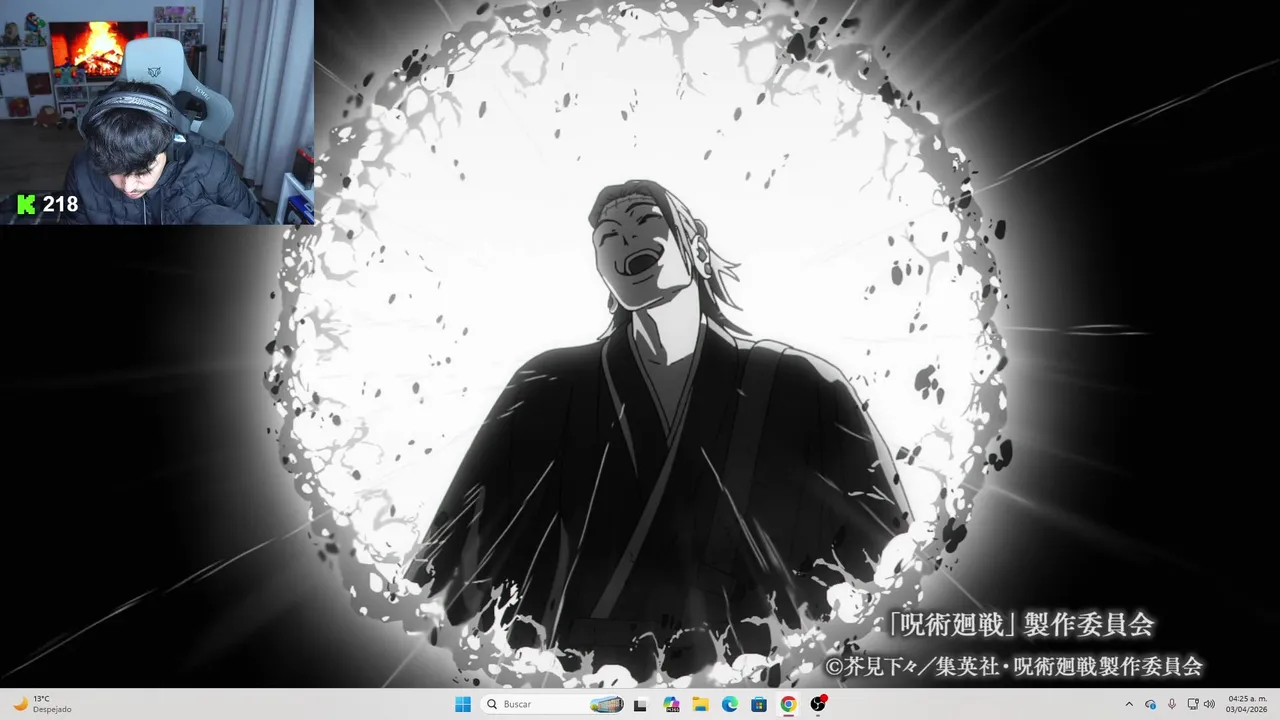Open the volume tray icon
The image size is (1280, 720).
pyautogui.click(x=1209, y=704)
